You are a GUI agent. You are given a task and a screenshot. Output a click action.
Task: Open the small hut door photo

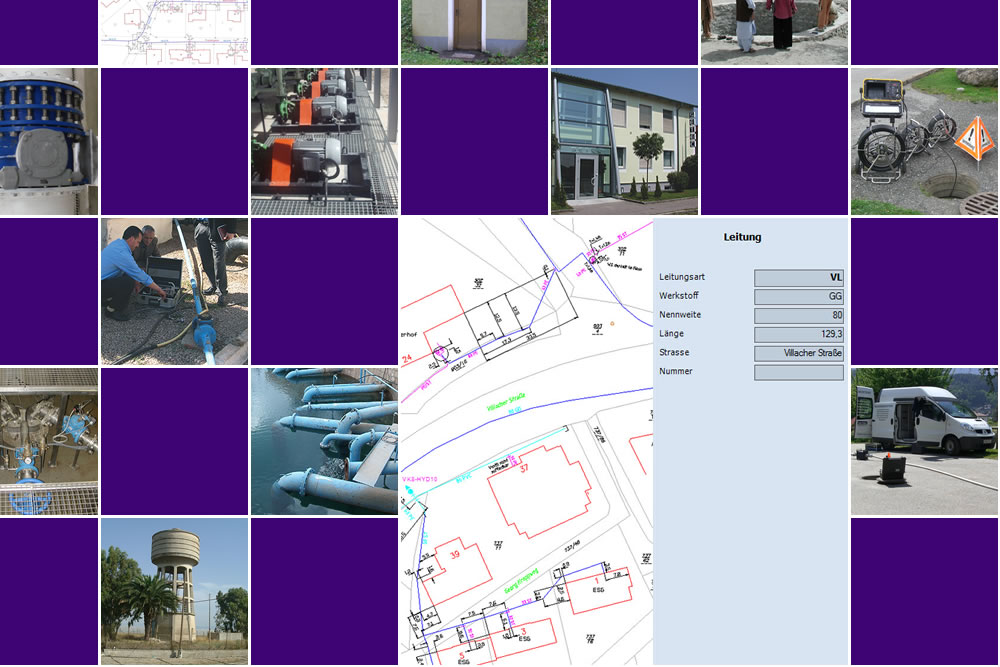tap(474, 32)
